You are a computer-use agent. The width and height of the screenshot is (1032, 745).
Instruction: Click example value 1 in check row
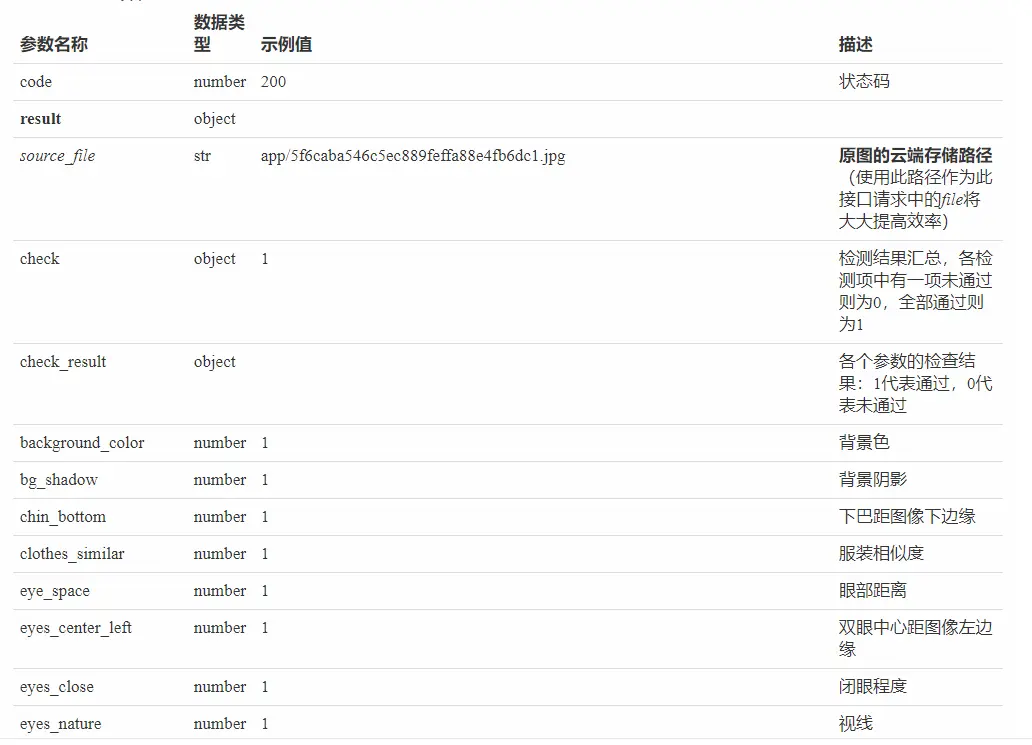pos(265,259)
